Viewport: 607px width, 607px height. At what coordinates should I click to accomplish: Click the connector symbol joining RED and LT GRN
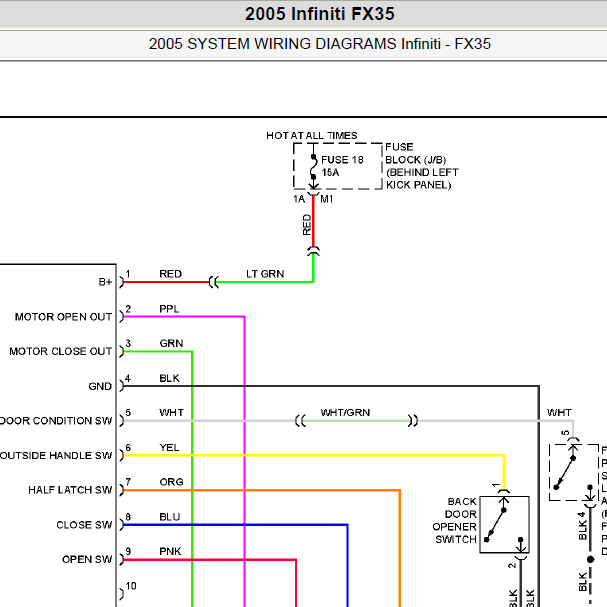213,282
